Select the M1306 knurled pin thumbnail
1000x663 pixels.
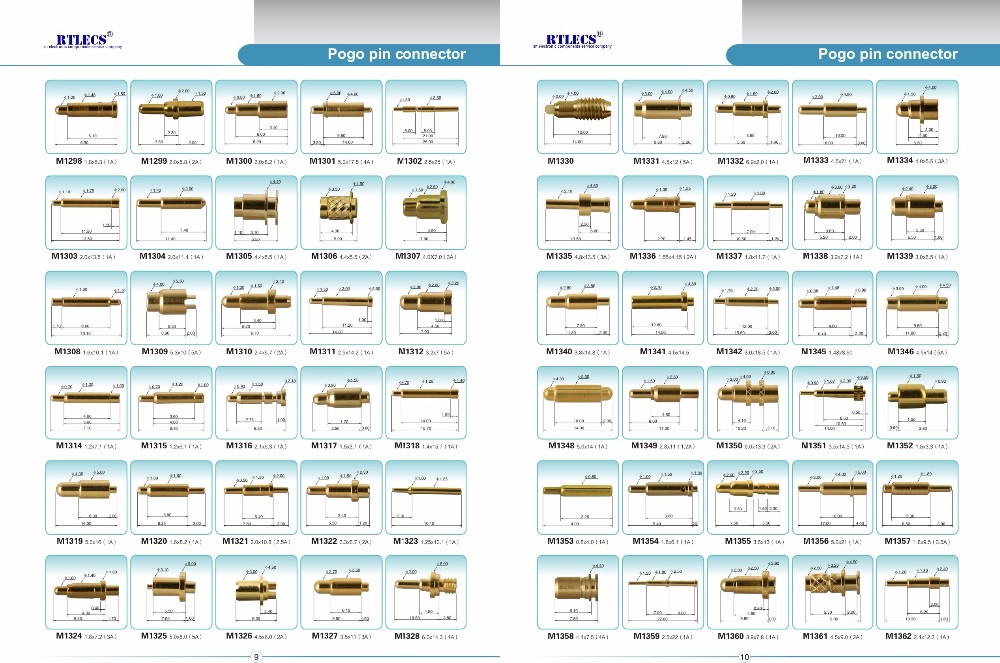coord(342,211)
